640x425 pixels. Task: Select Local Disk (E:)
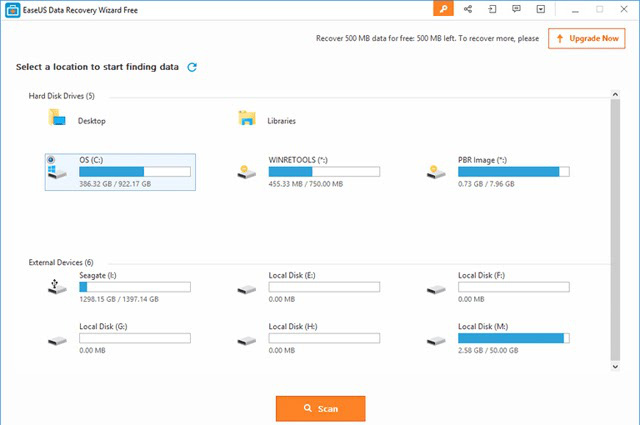point(309,287)
